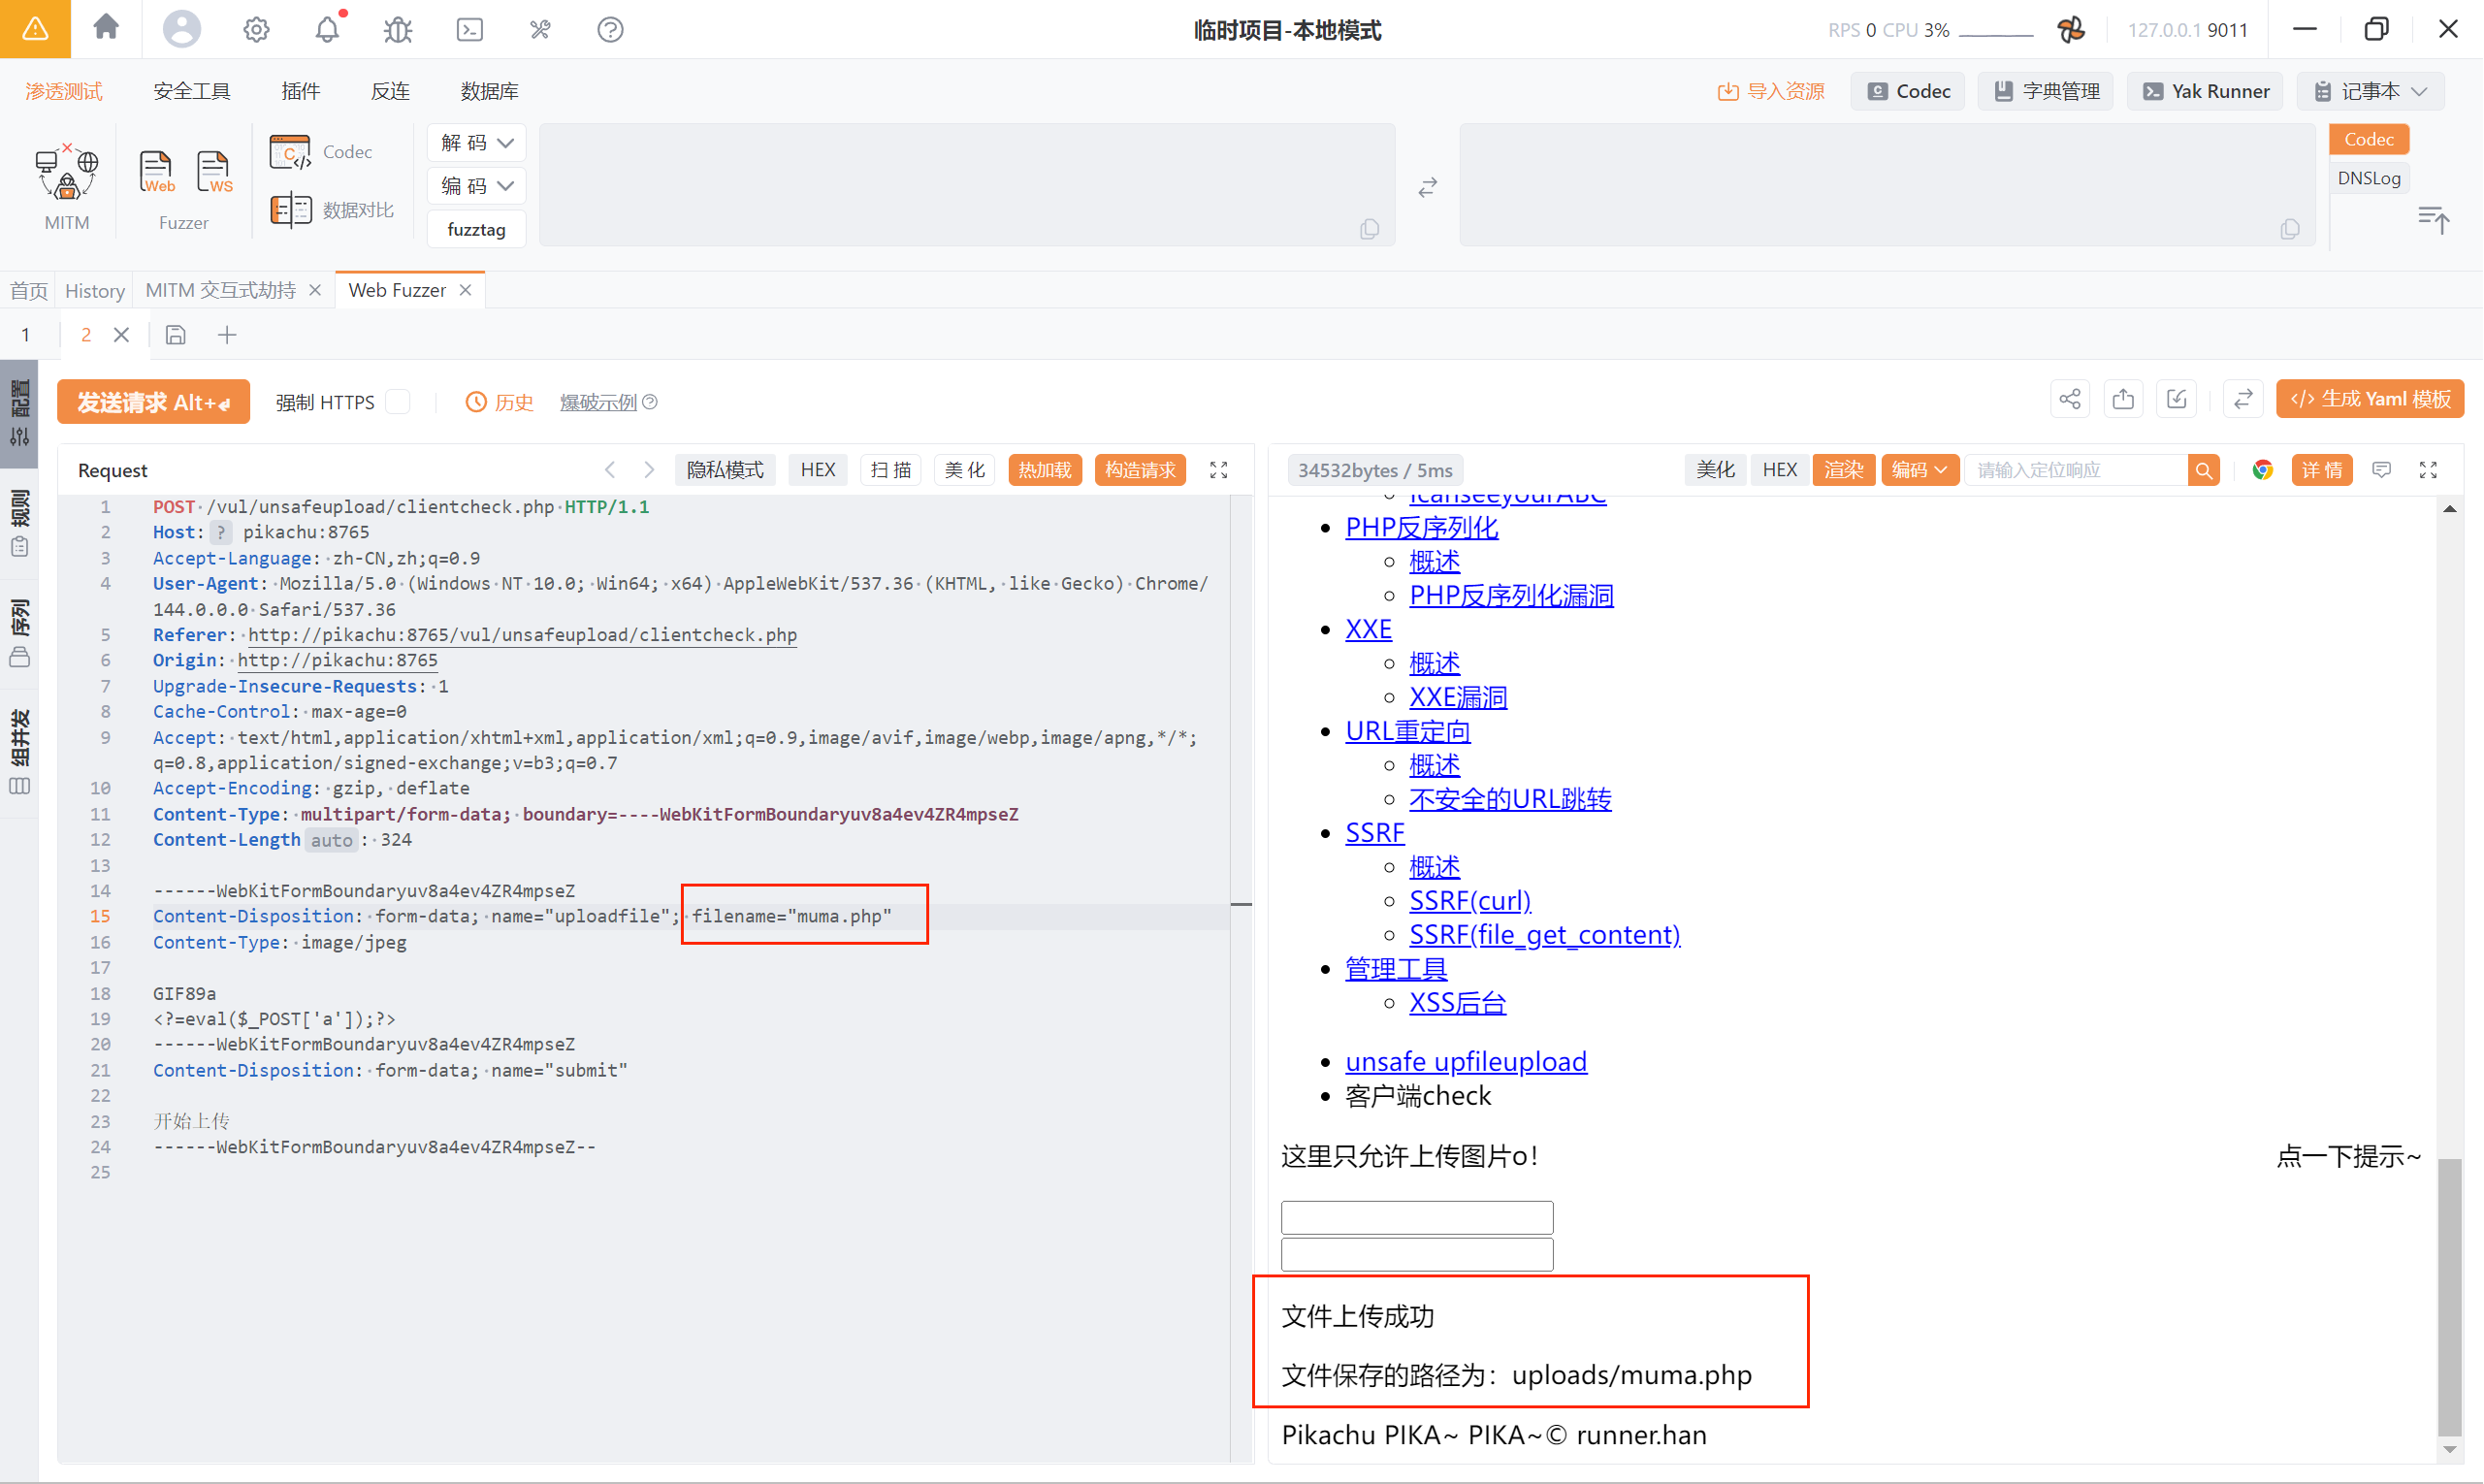Expand the 解码 decode dropdown
Viewport: 2484px width, 1484px height.
click(477, 143)
